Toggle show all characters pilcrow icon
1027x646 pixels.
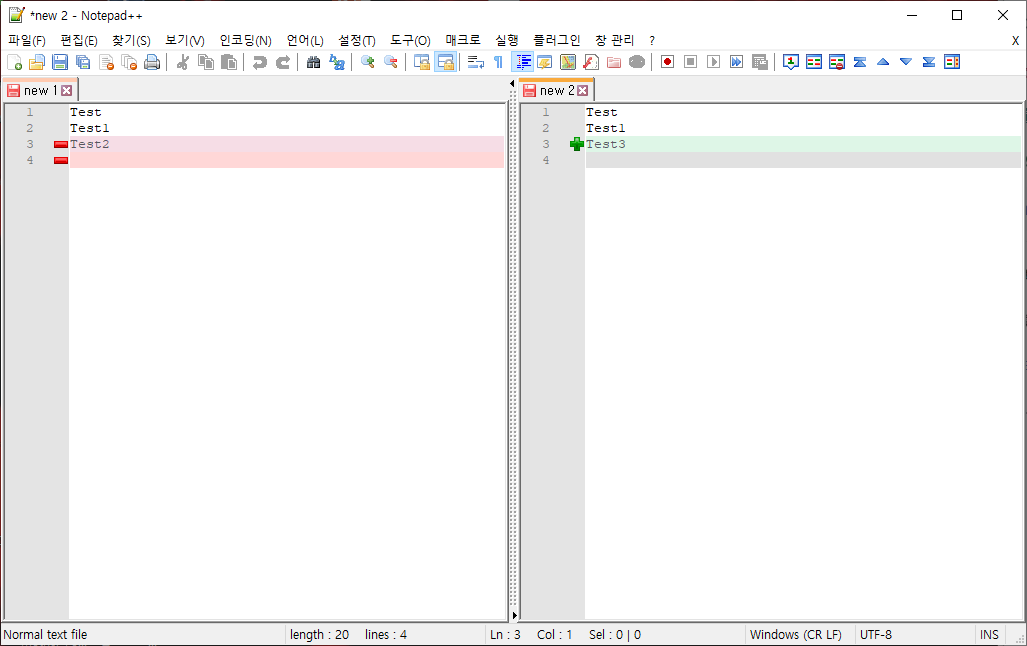(x=498, y=62)
